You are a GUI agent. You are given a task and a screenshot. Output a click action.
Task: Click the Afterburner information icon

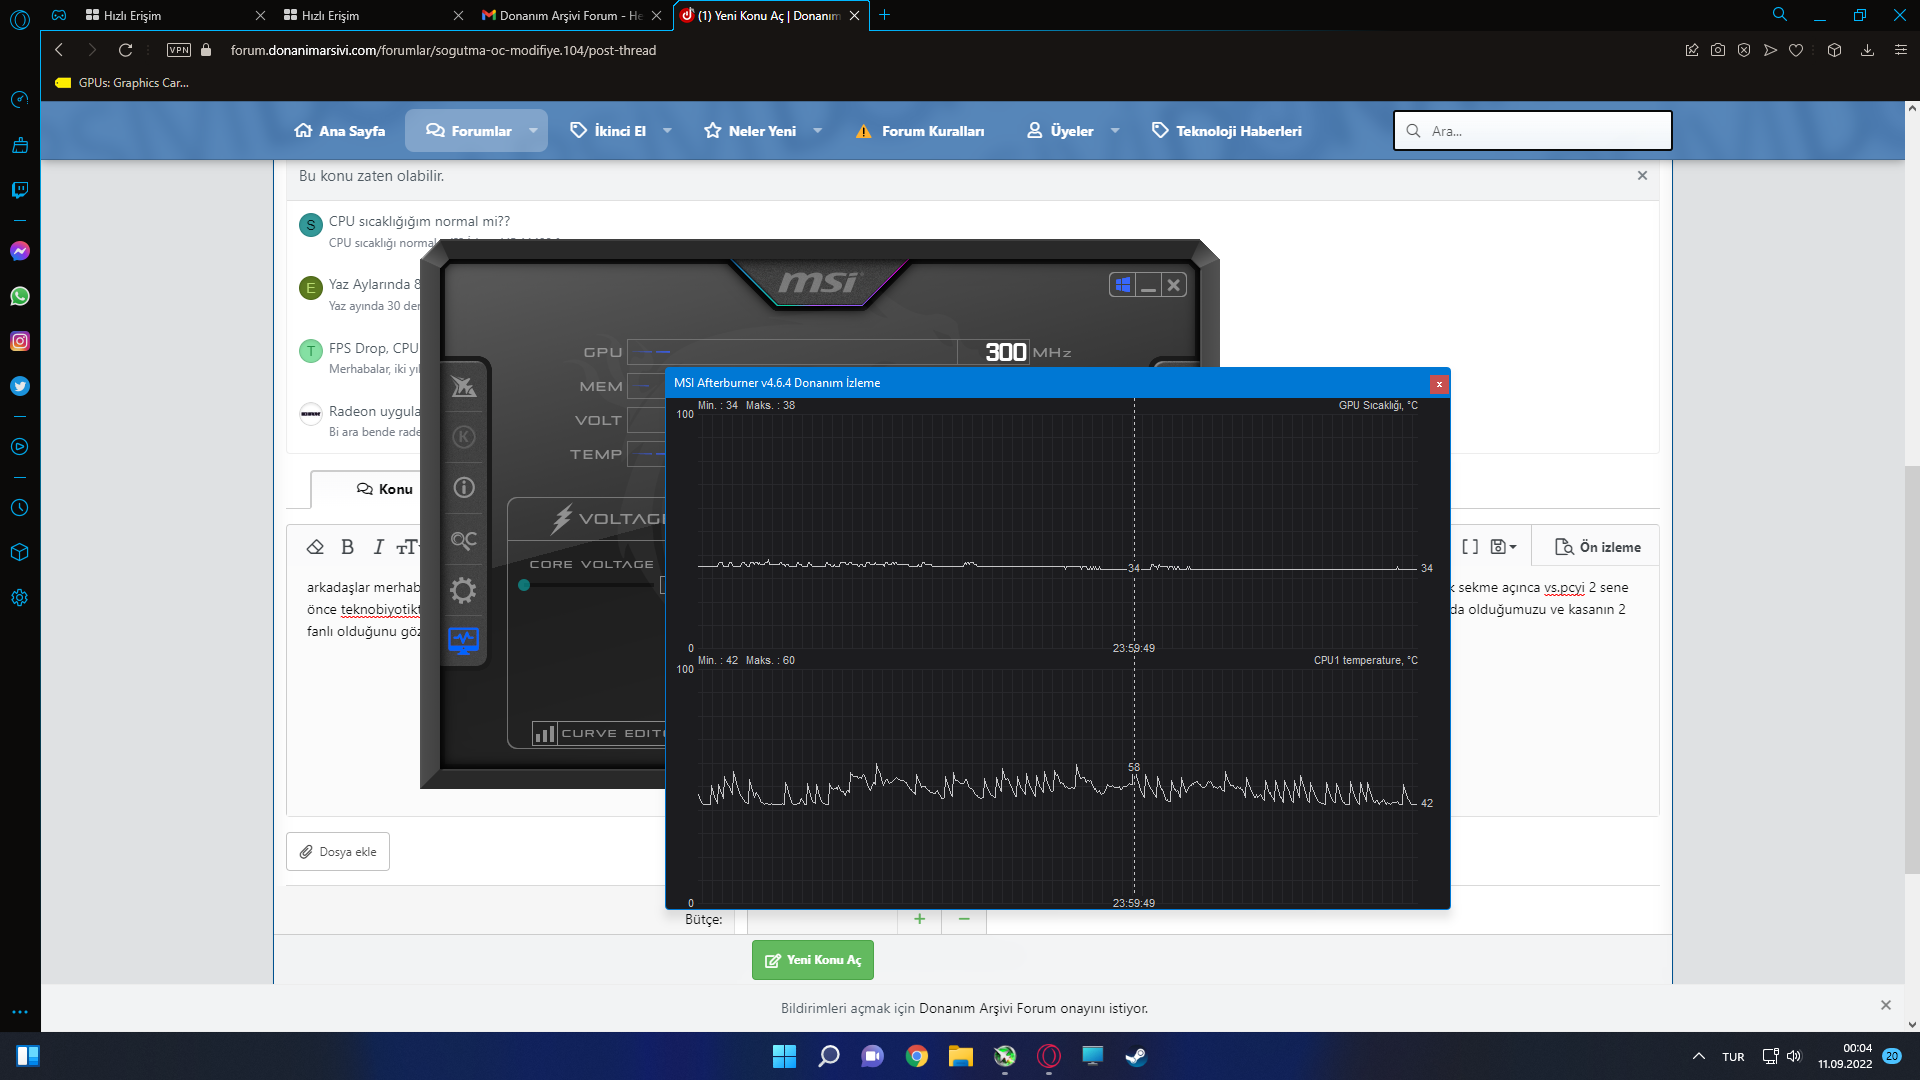coord(463,488)
